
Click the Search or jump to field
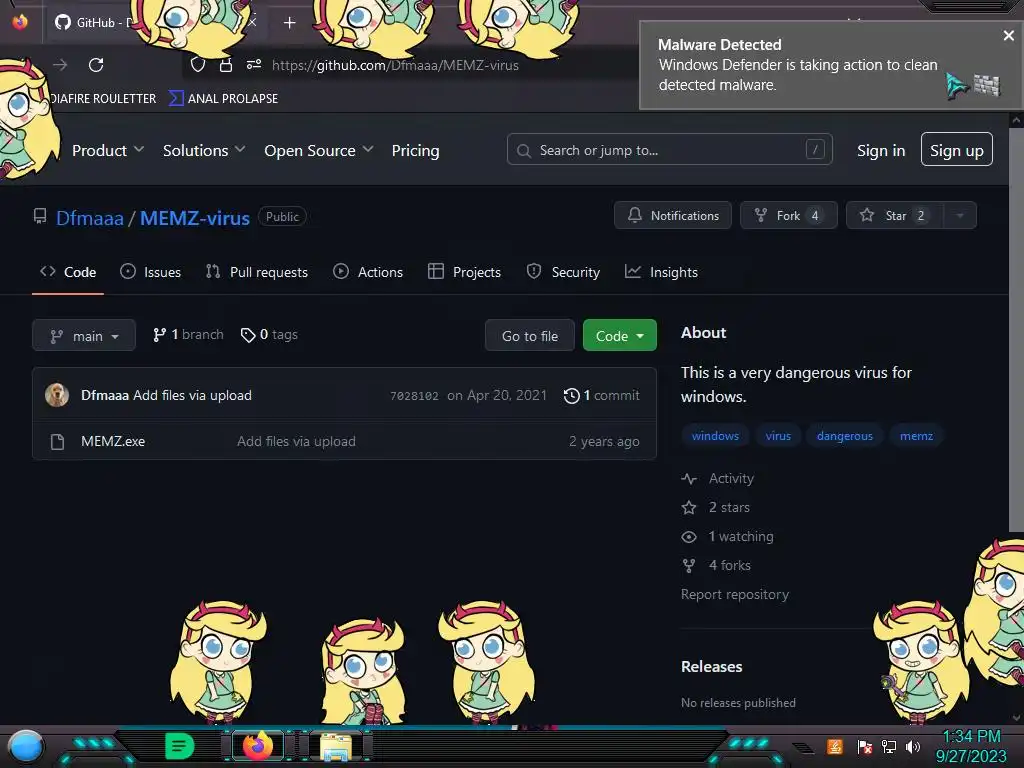click(669, 150)
